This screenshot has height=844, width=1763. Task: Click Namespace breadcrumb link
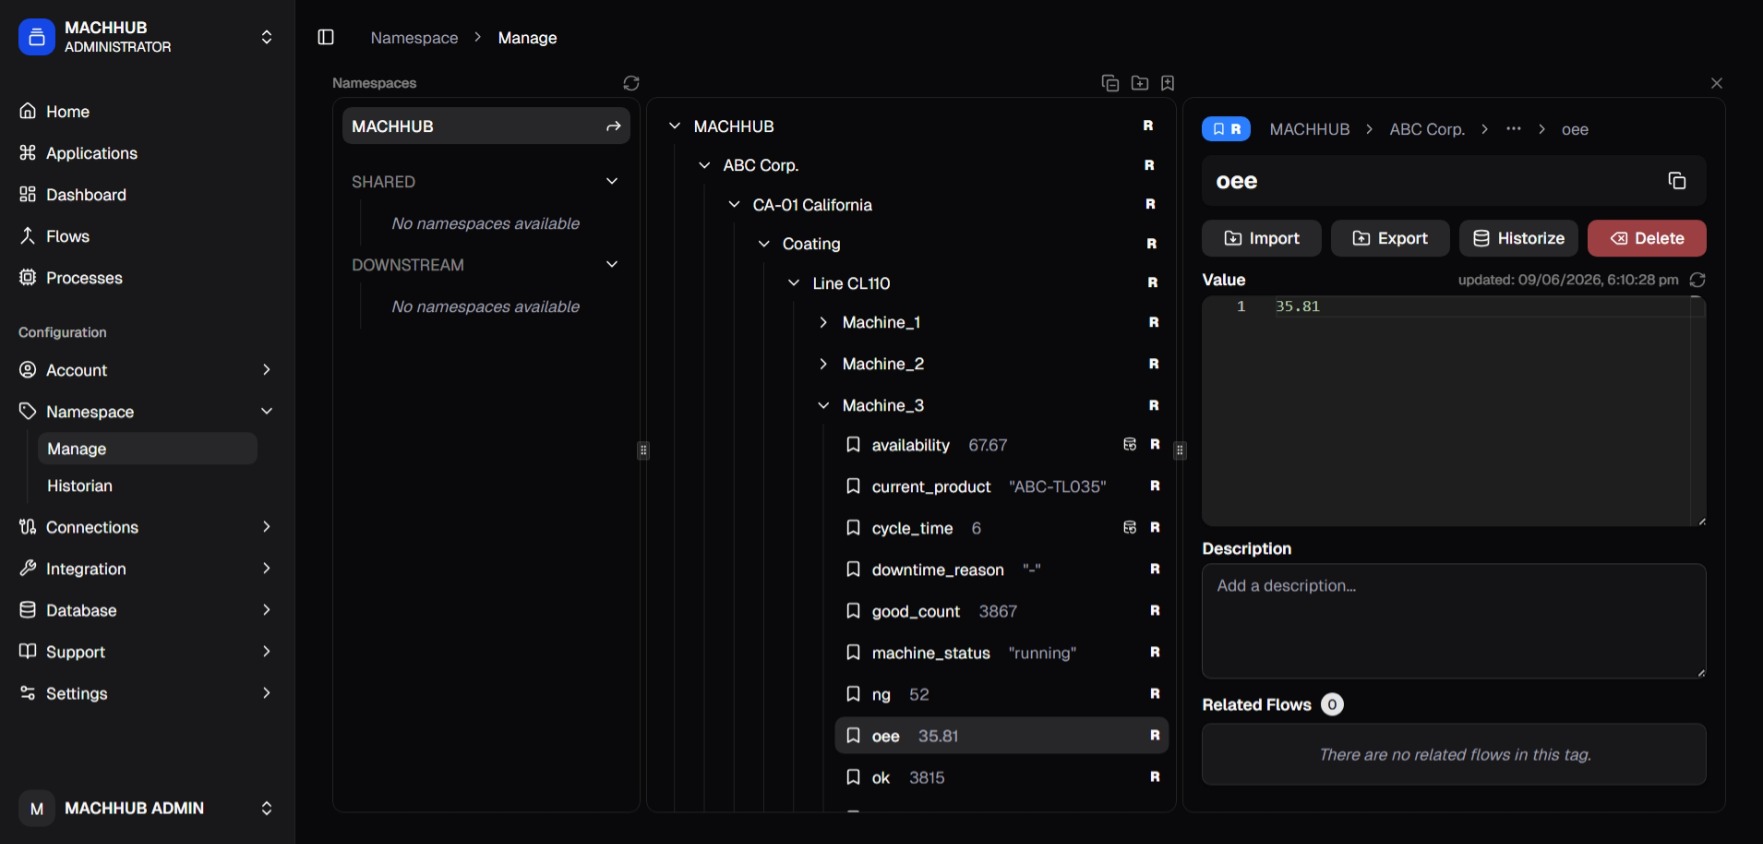(x=414, y=37)
